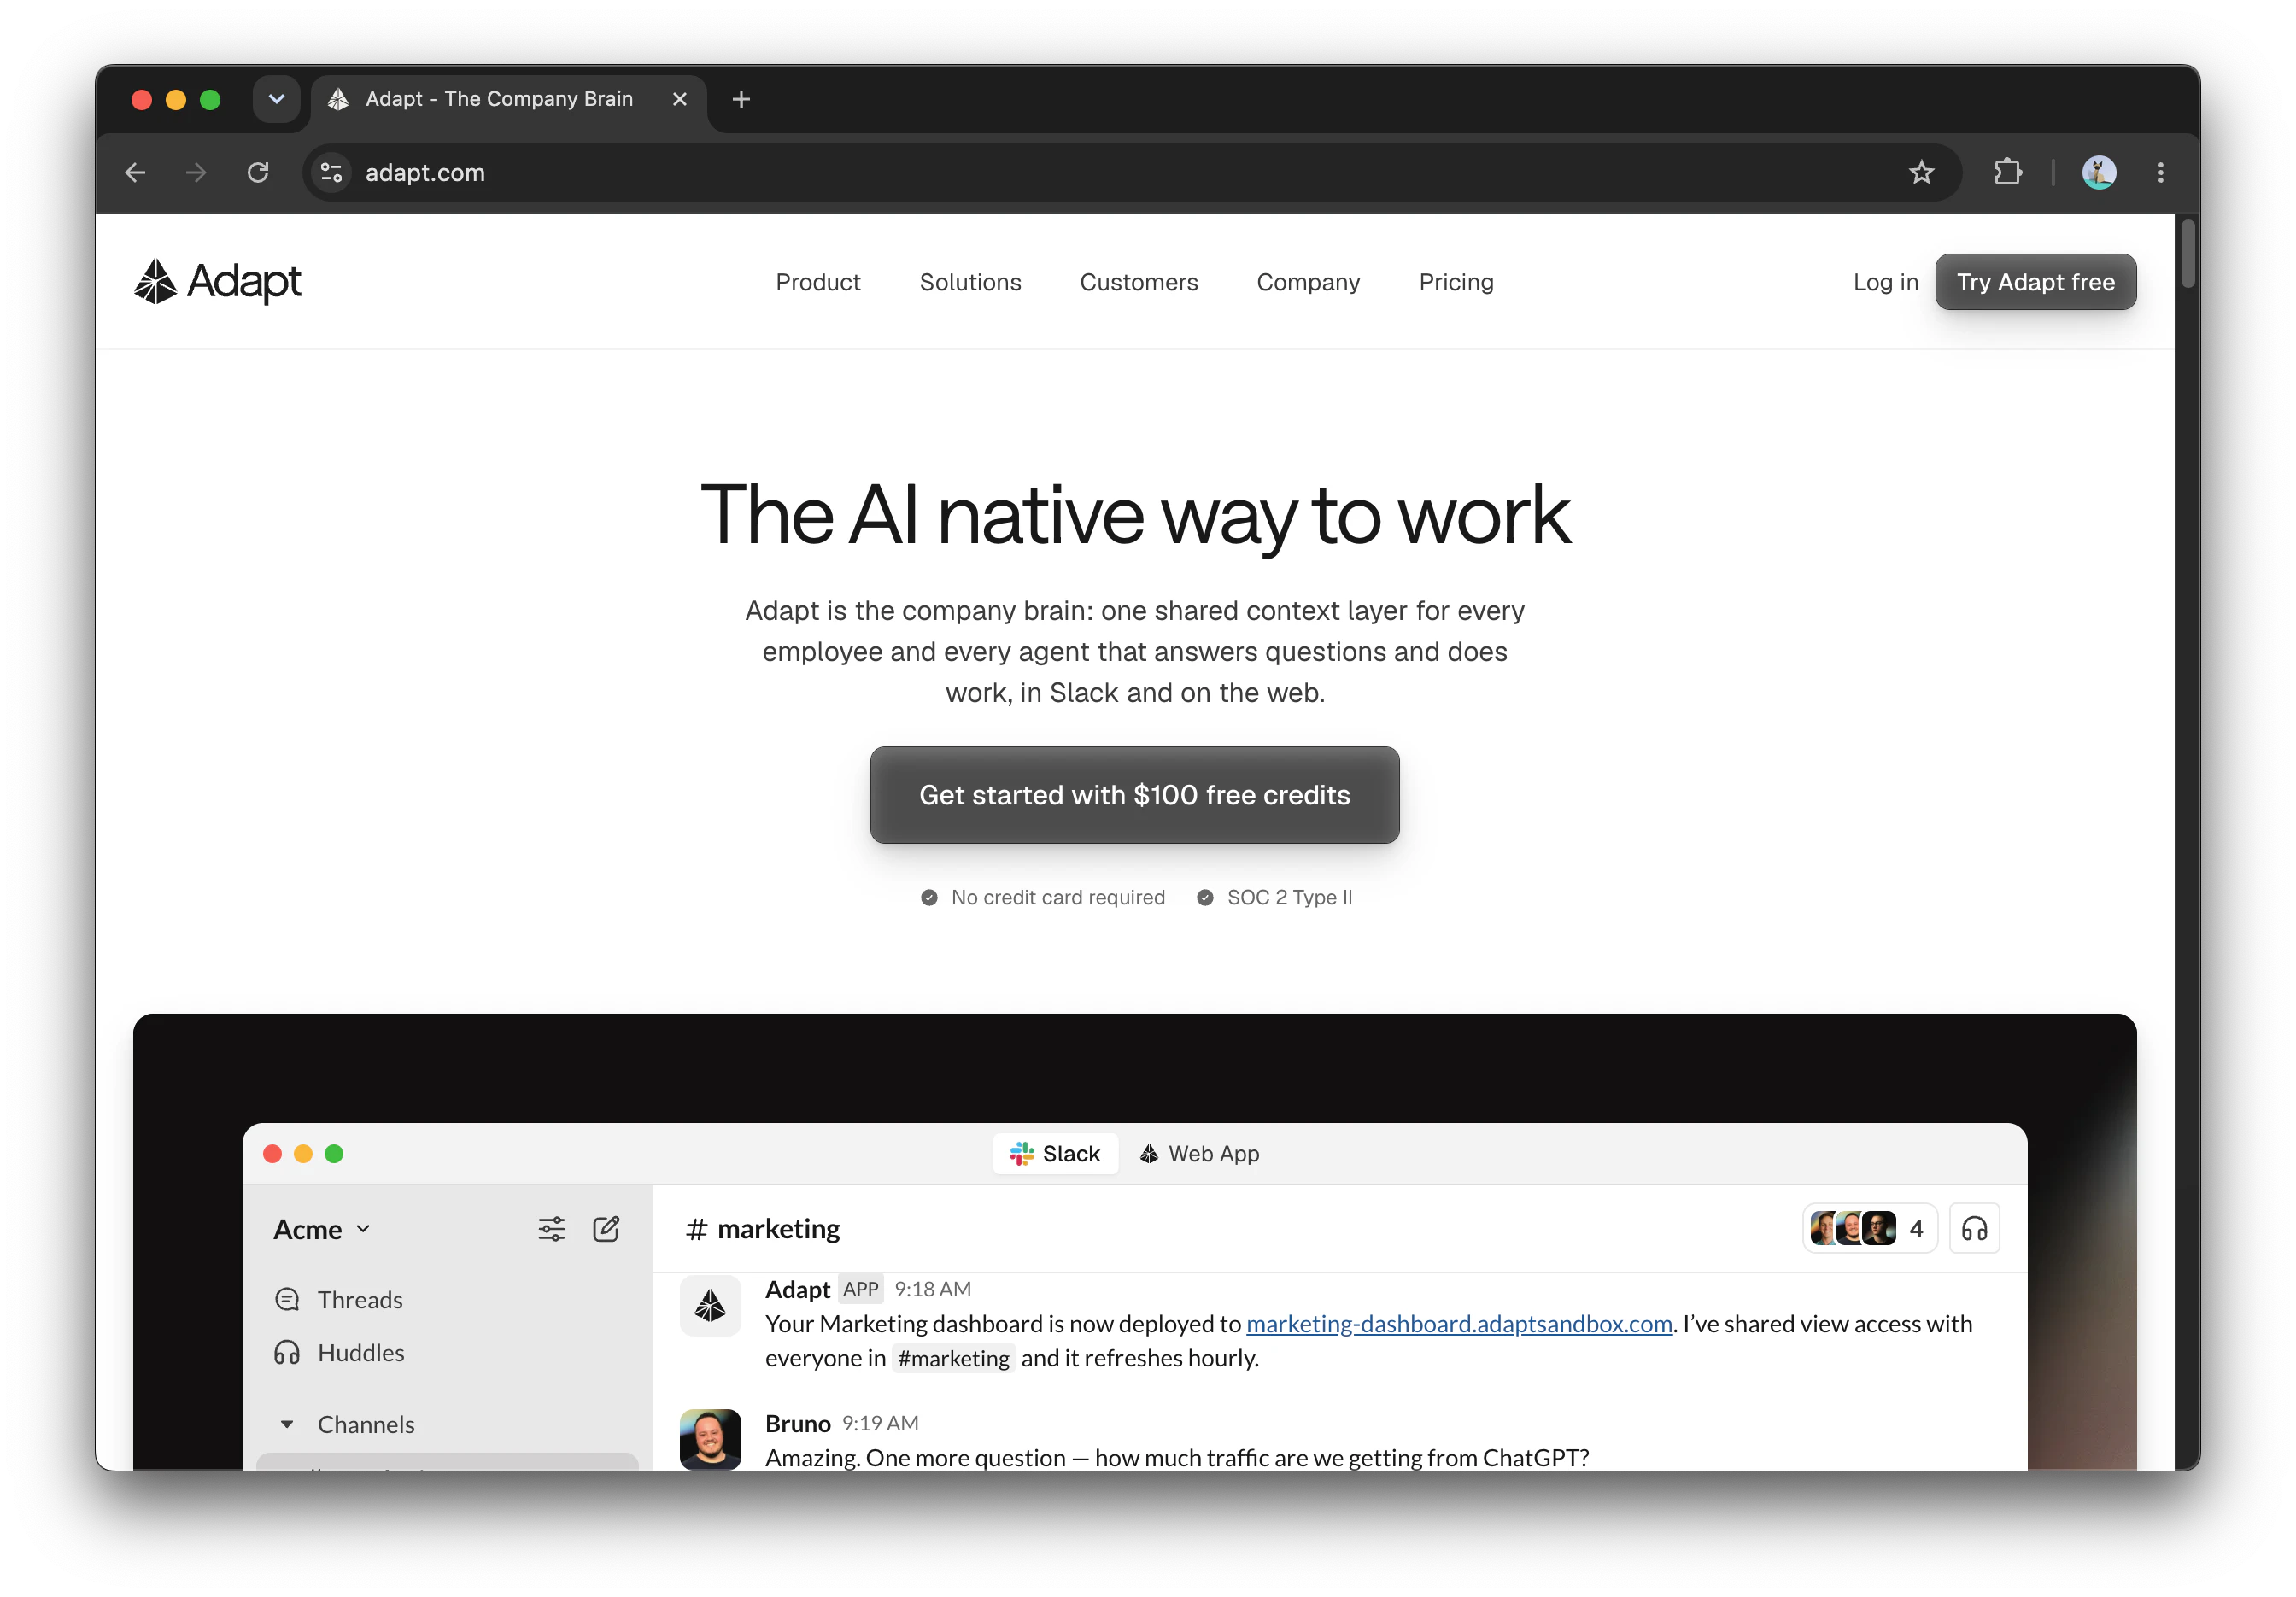Click the 9:18 AM message timestamp

(x=932, y=1290)
